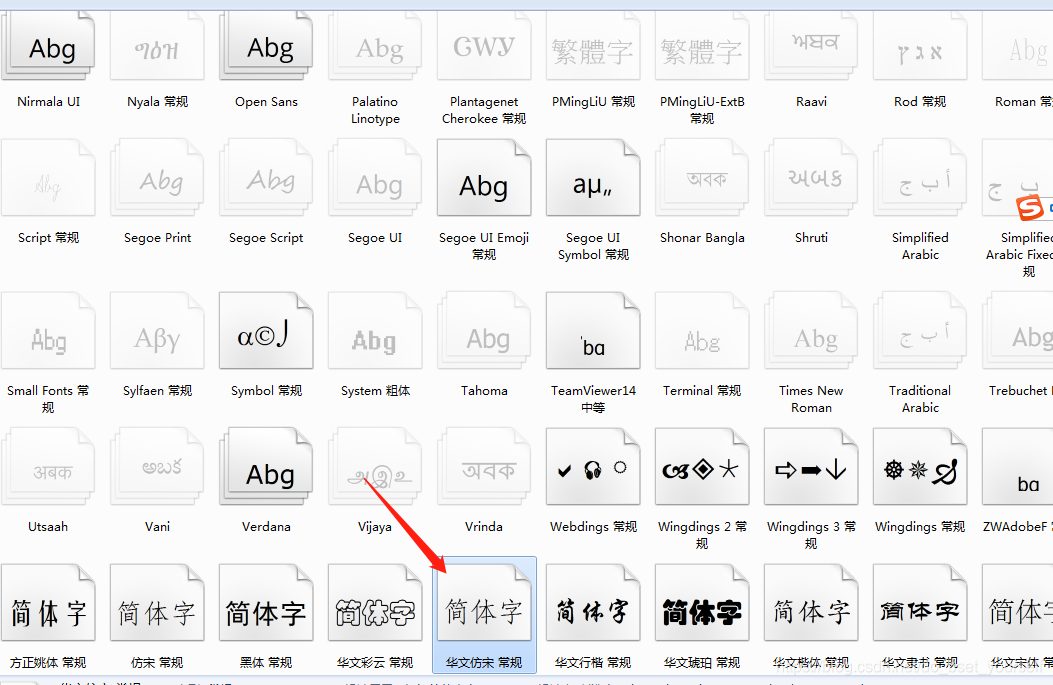Image resolution: width=1053 pixels, height=685 pixels.
Task: Select the Tahoma font icon
Action: (x=484, y=330)
